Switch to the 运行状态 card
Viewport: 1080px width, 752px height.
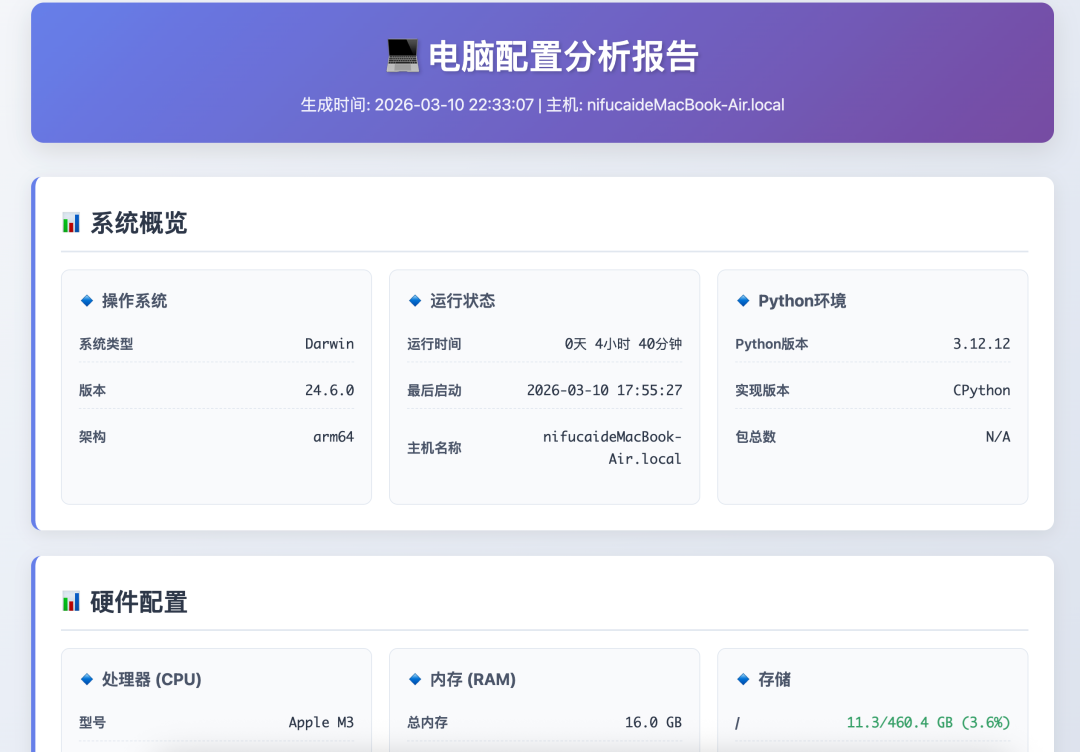454,300
